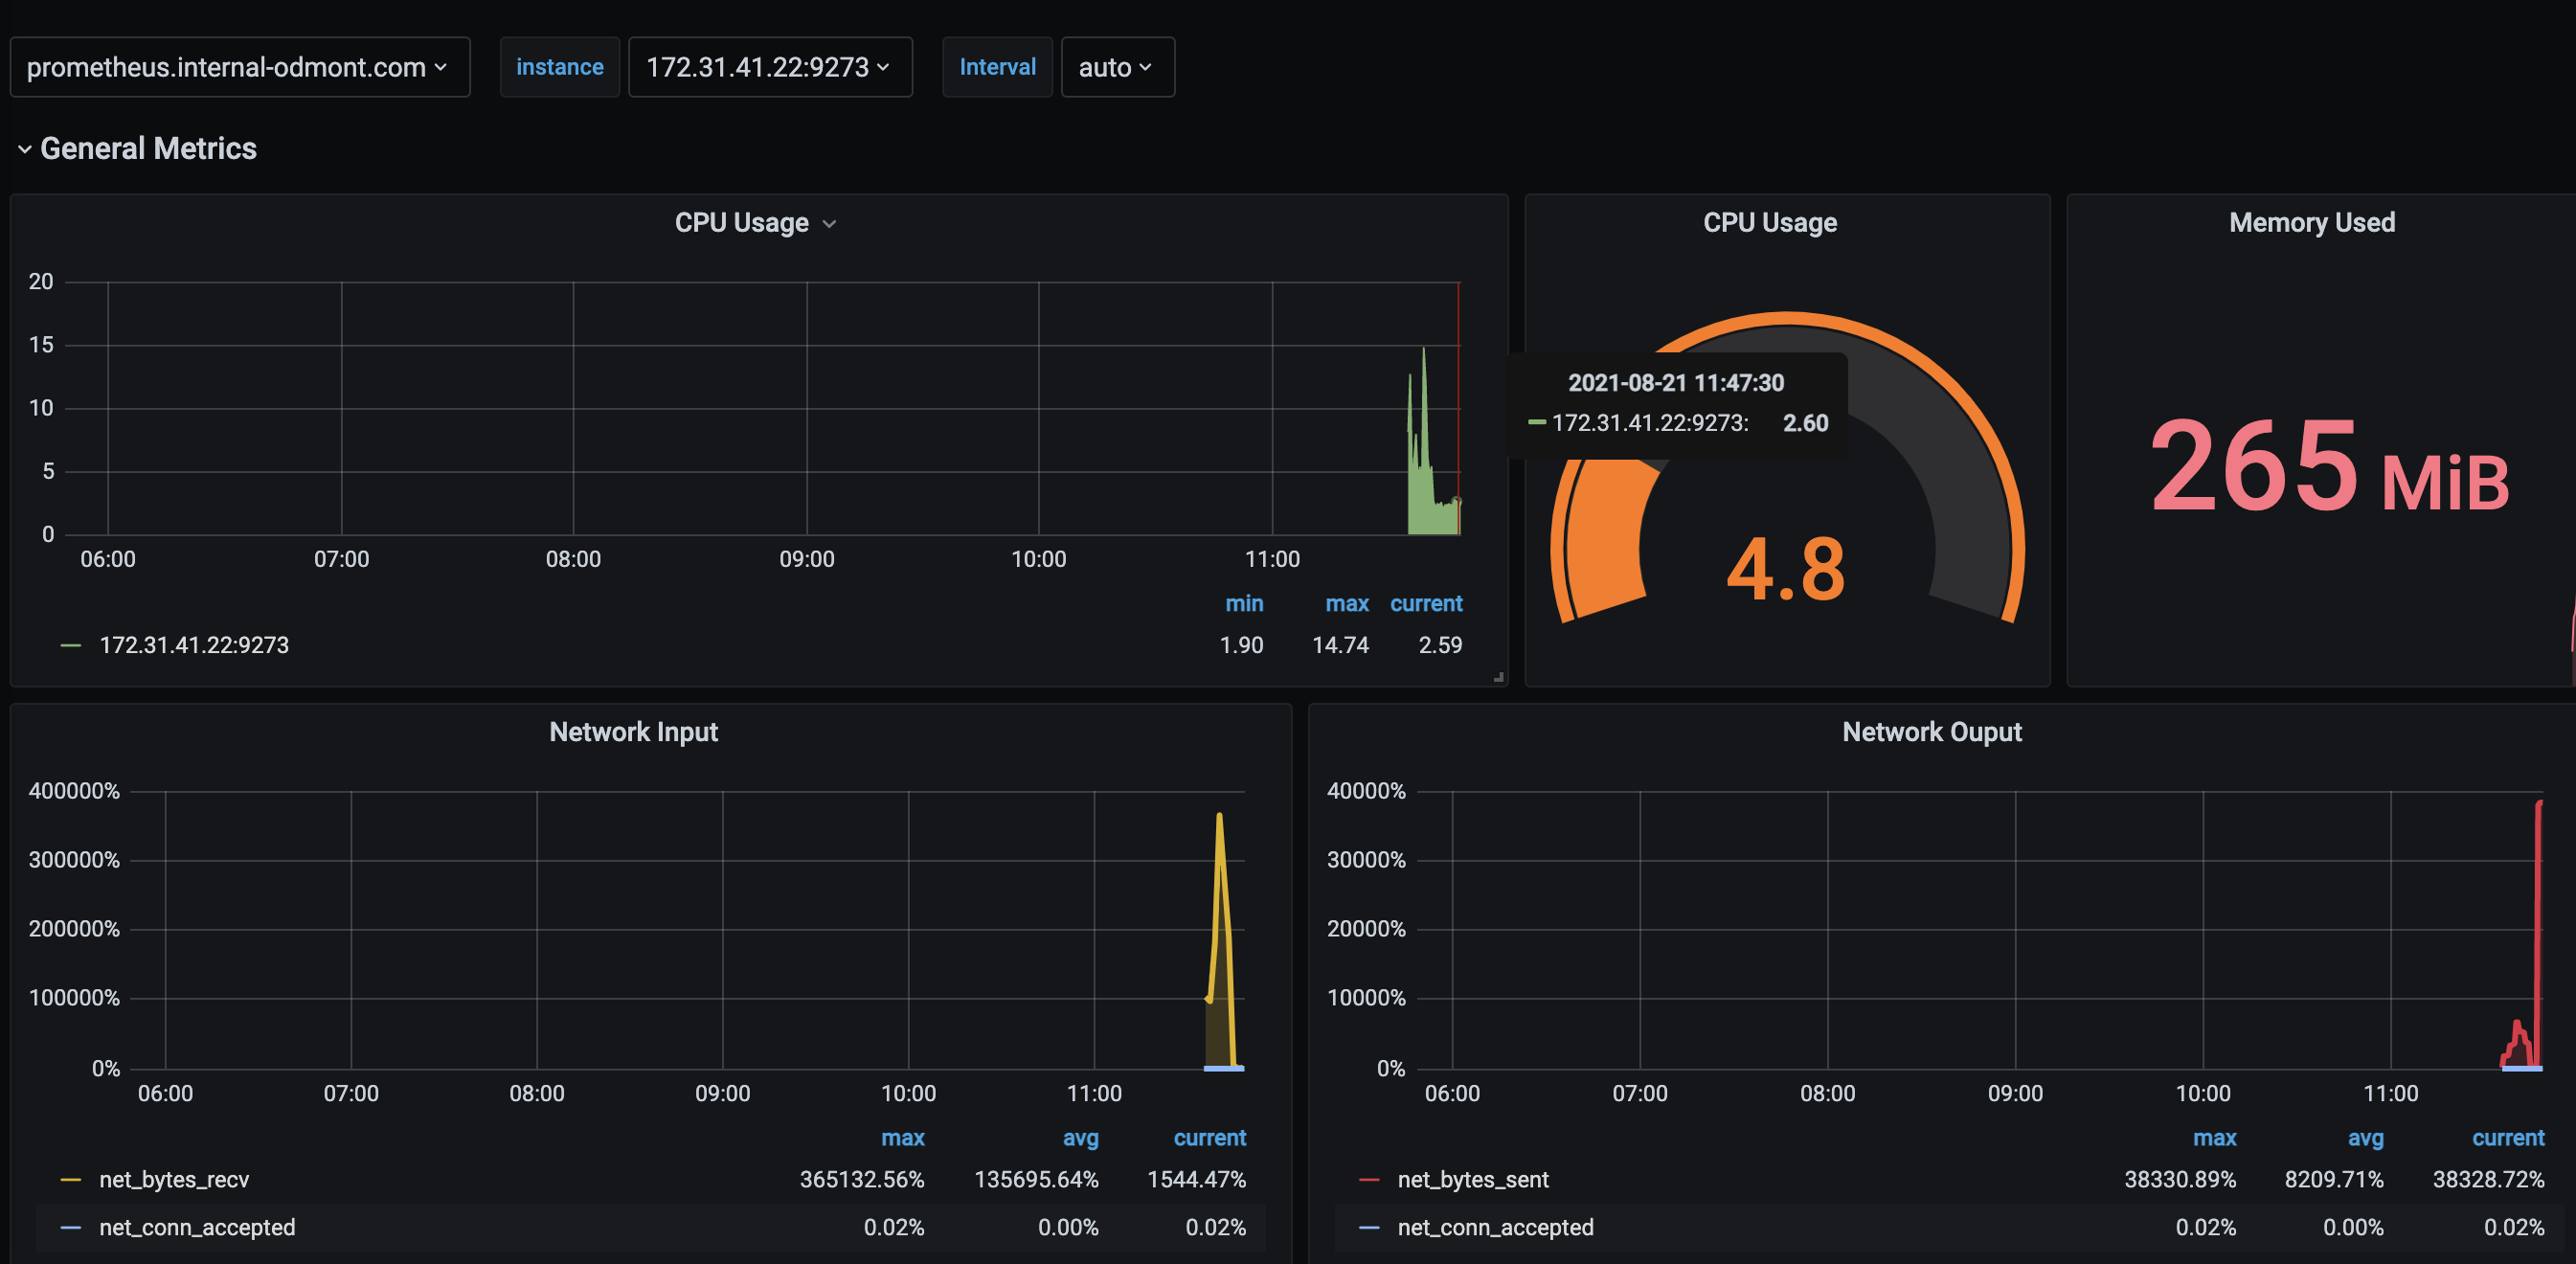Collapse the General Metrics row chevron
Screen dimensions: 2576x1264
click(x=24, y=149)
